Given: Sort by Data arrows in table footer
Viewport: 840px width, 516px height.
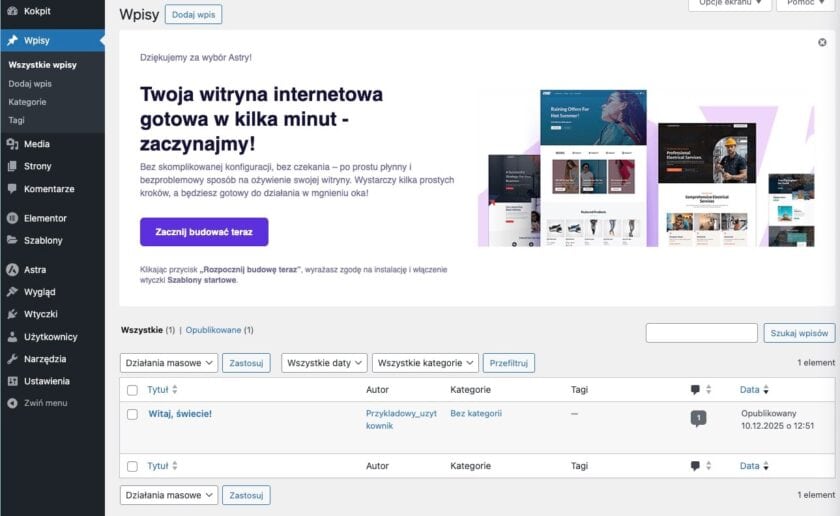Looking at the screenshot, I should 766,466.
